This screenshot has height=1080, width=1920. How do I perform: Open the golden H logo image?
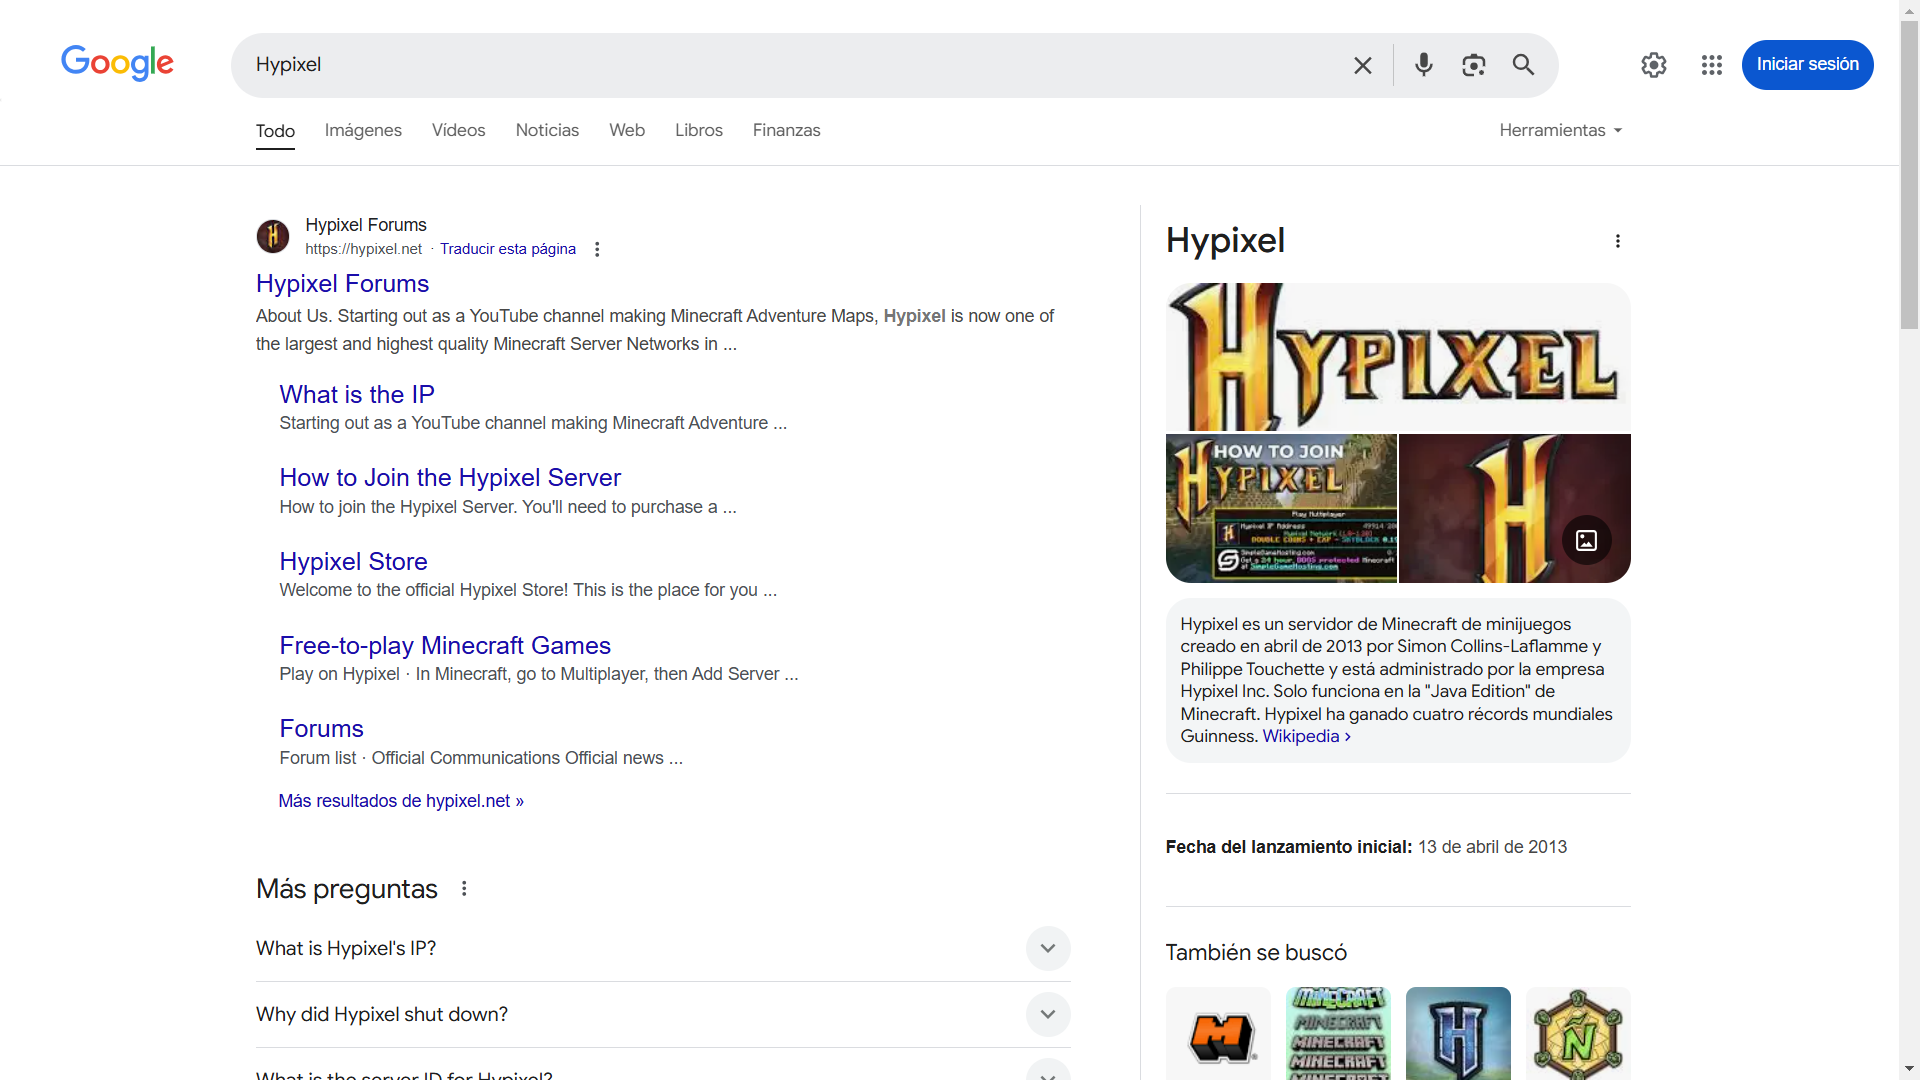coord(1514,508)
